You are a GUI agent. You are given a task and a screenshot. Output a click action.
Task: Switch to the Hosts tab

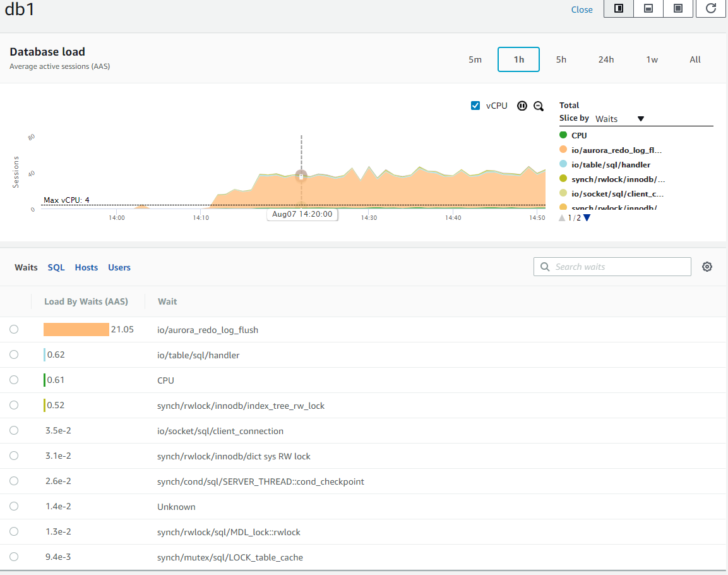pos(86,268)
